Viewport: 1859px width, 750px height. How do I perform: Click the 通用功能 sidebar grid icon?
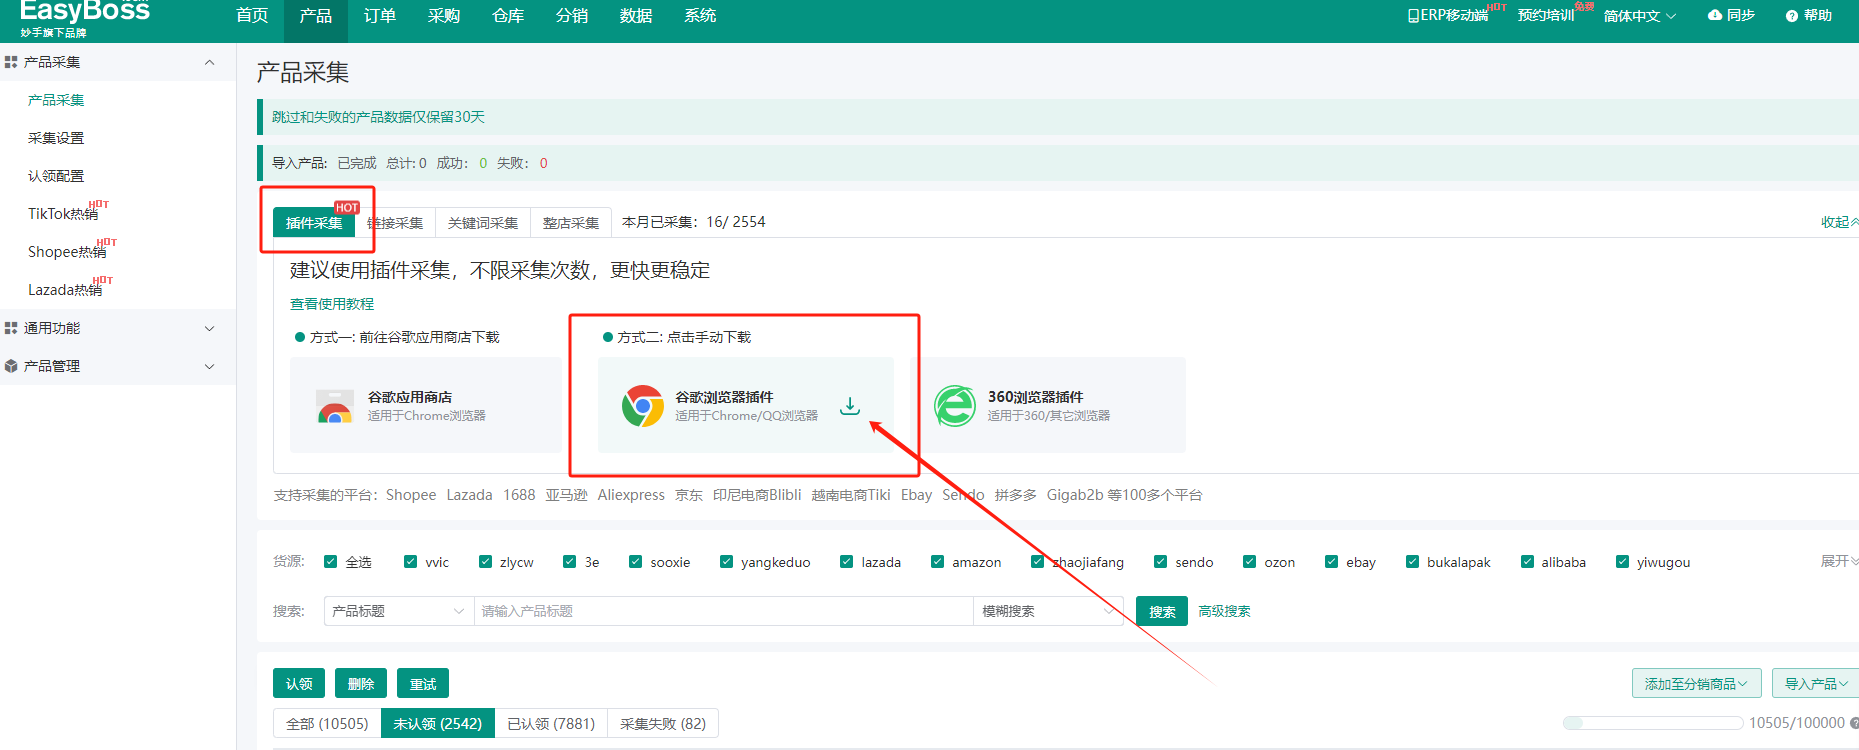pos(11,328)
